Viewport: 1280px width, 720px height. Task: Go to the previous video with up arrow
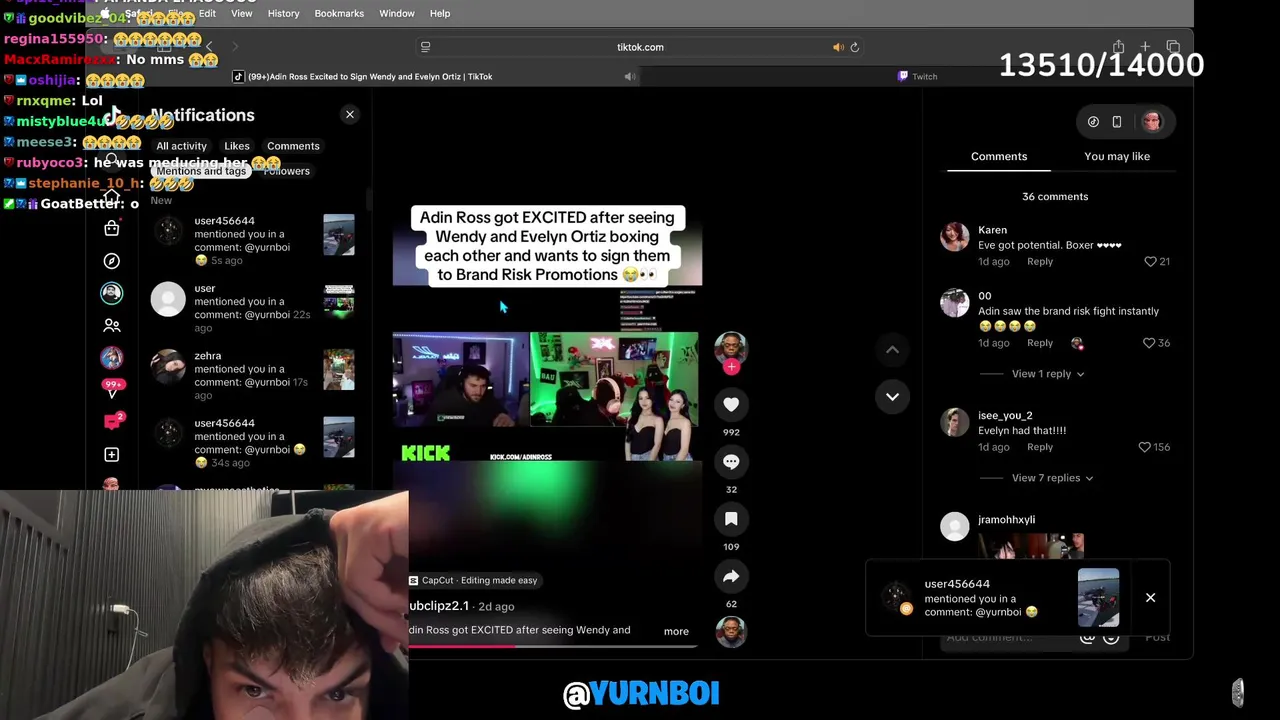coord(892,350)
